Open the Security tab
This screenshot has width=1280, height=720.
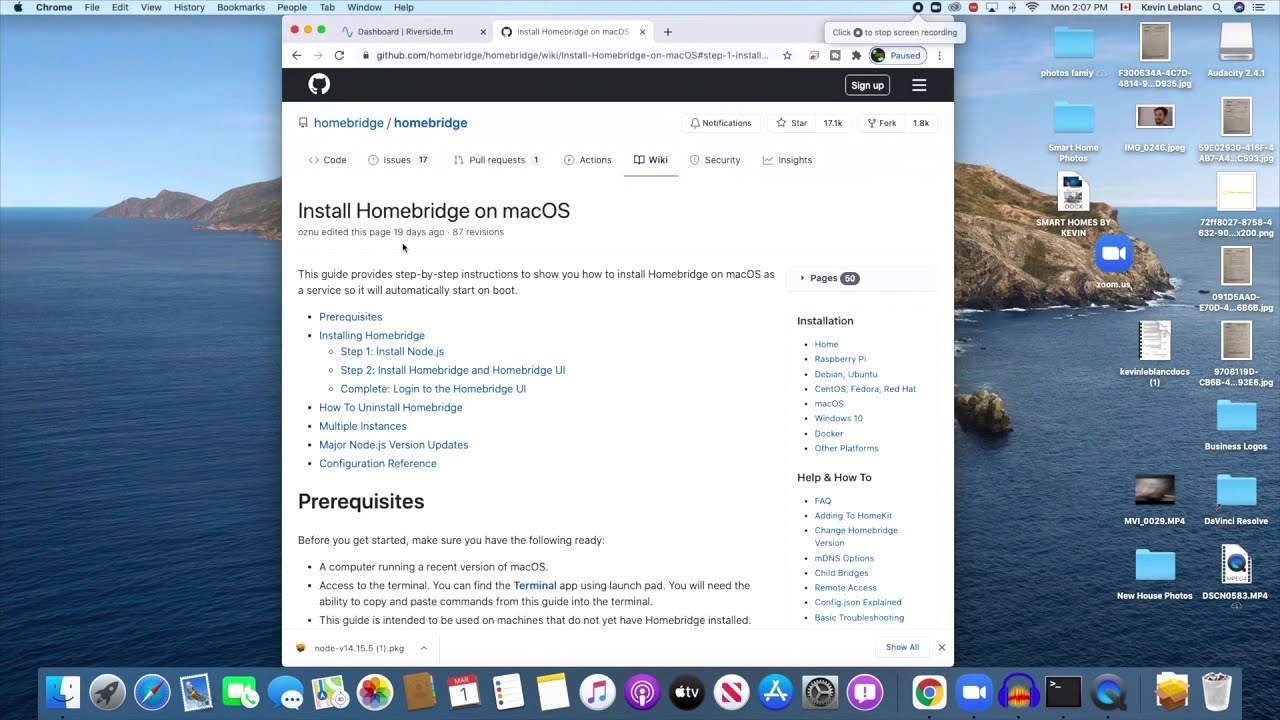coord(715,160)
